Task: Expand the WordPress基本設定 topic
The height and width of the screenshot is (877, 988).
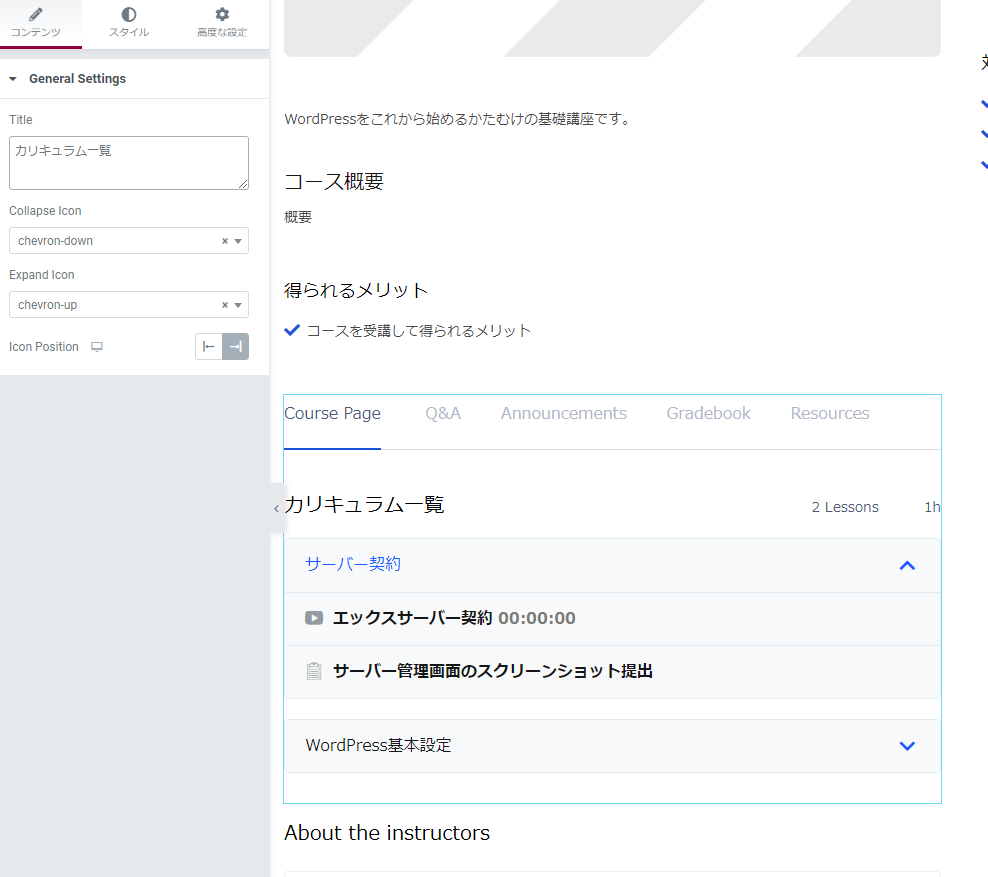Action: tap(907, 746)
